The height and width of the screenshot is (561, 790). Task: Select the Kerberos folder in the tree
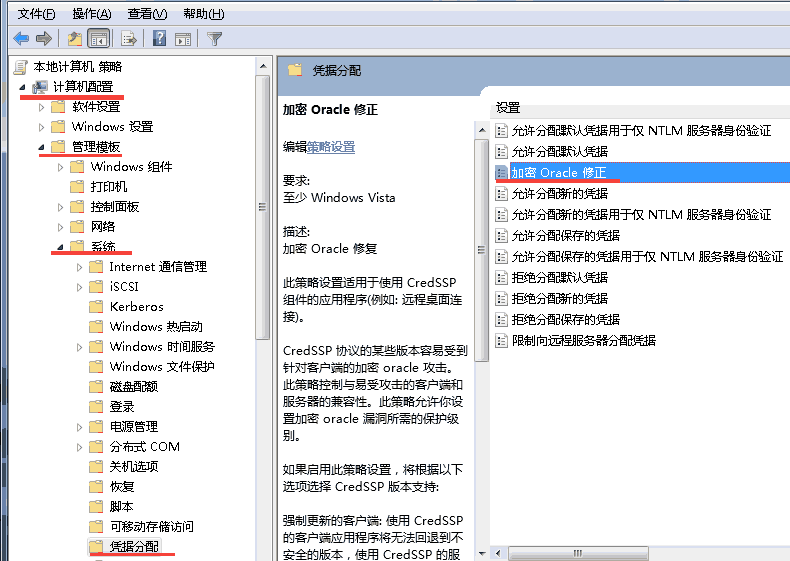(137, 306)
